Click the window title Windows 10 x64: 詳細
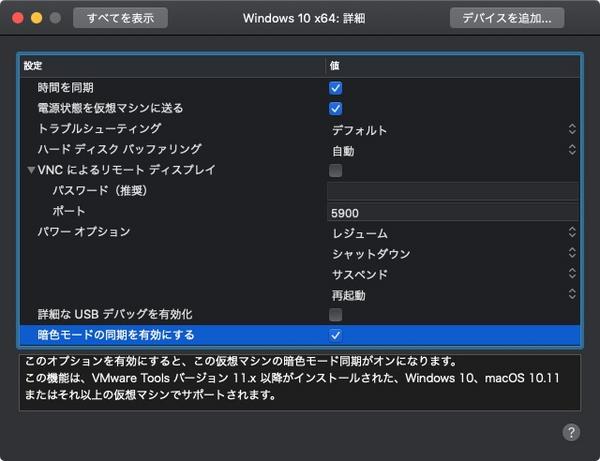 tap(304, 18)
